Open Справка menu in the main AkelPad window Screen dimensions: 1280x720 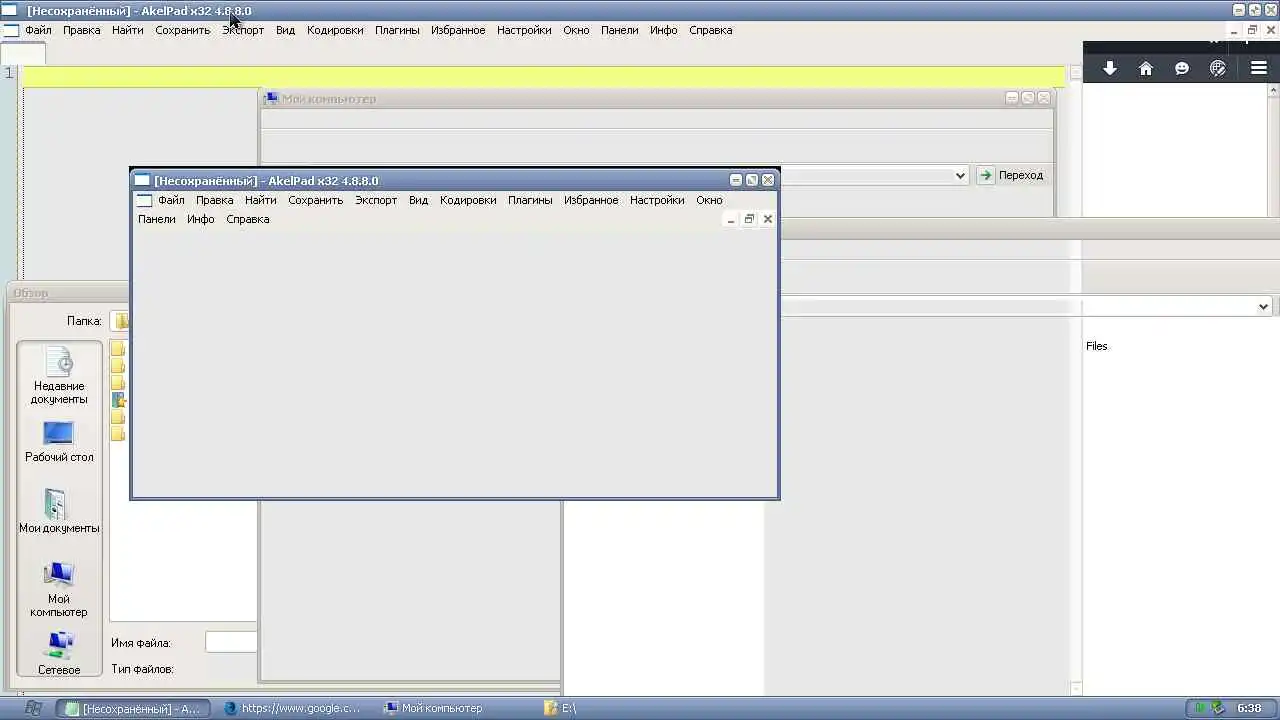coord(711,30)
